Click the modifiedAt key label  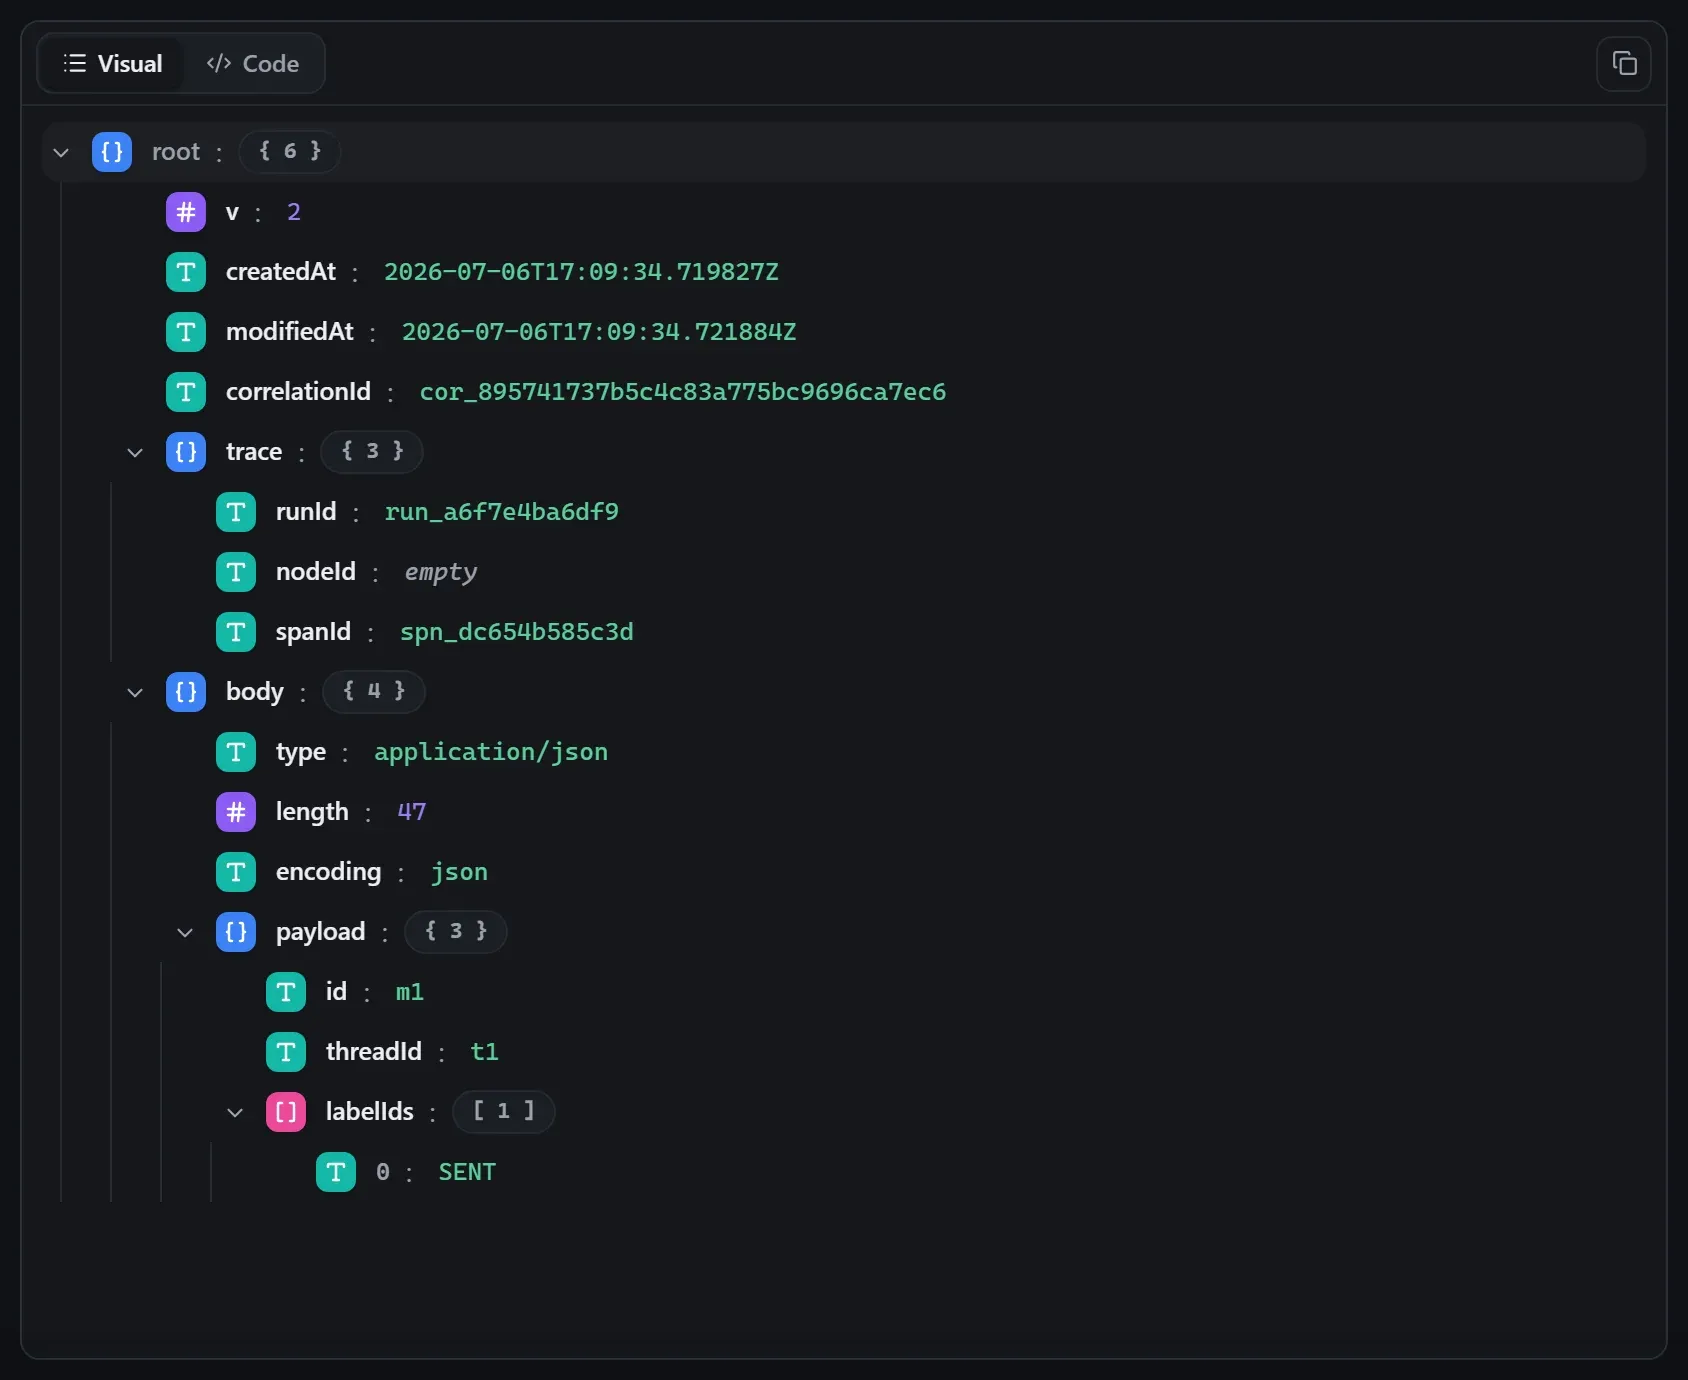(290, 332)
